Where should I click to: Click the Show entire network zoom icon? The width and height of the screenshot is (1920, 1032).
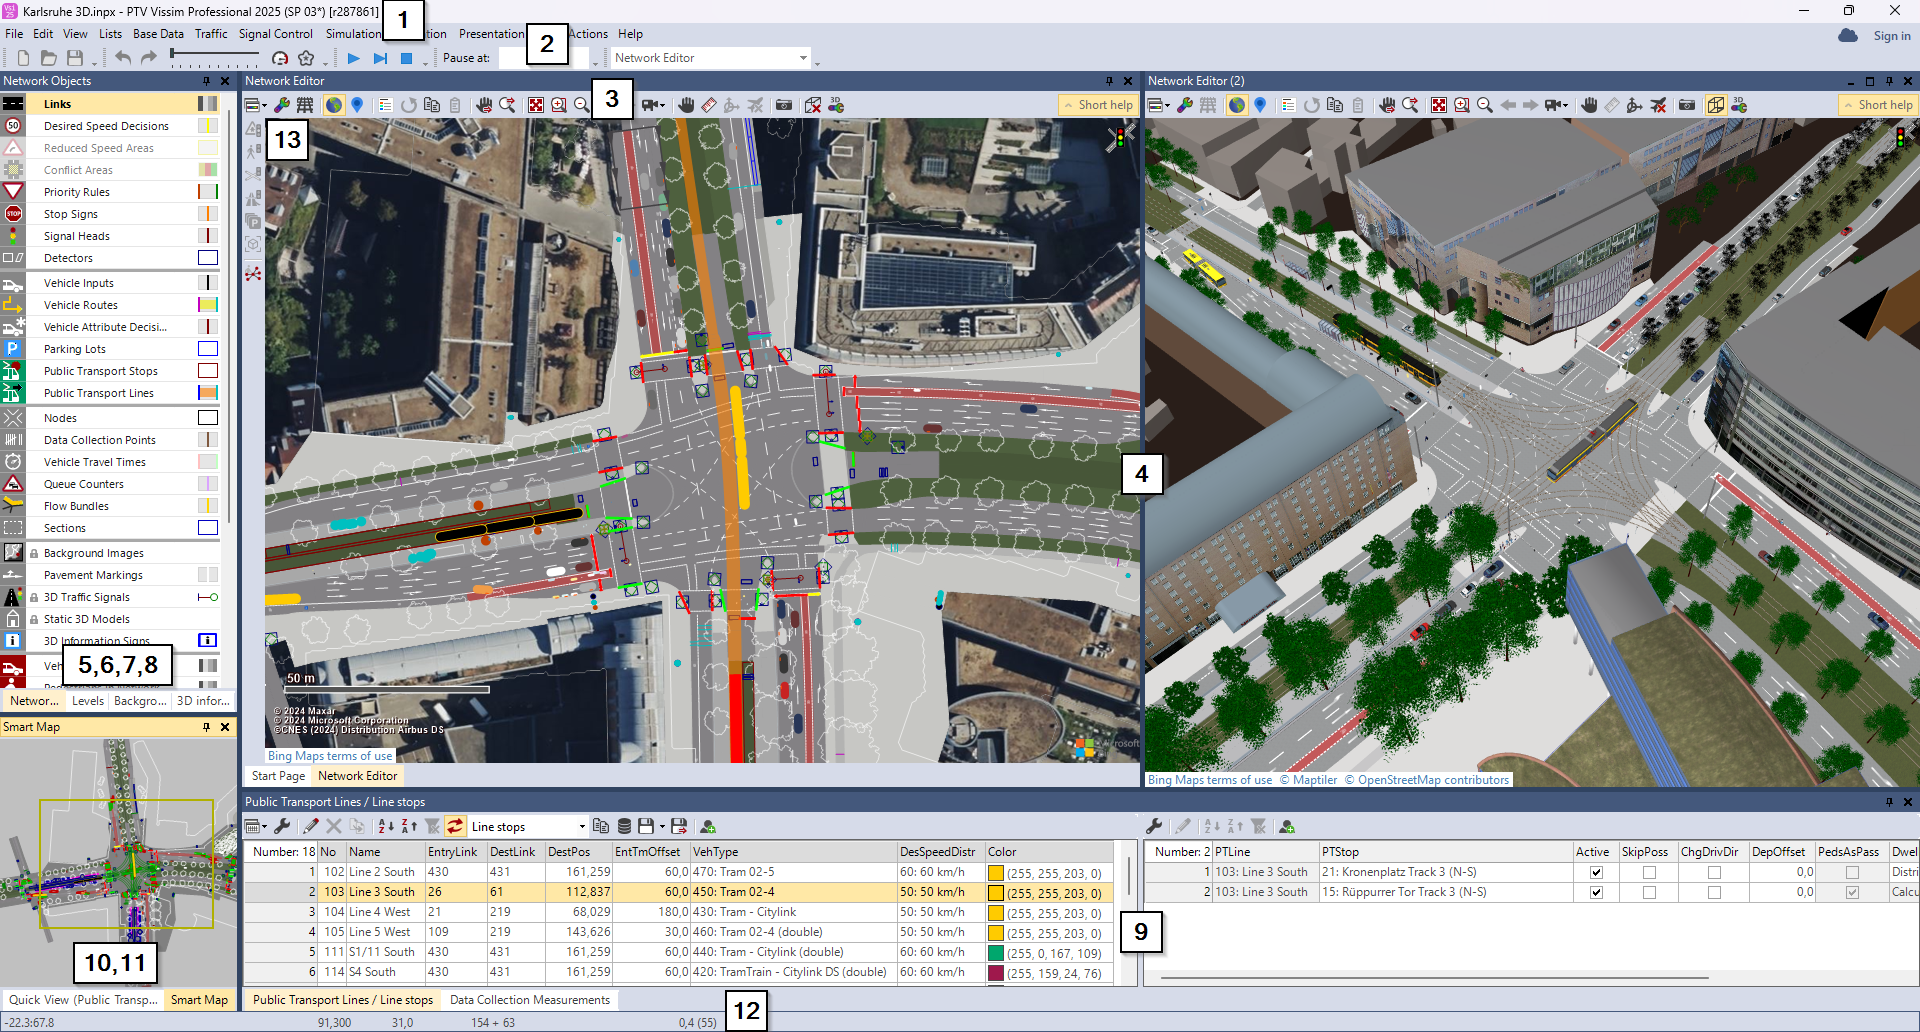tap(536, 105)
